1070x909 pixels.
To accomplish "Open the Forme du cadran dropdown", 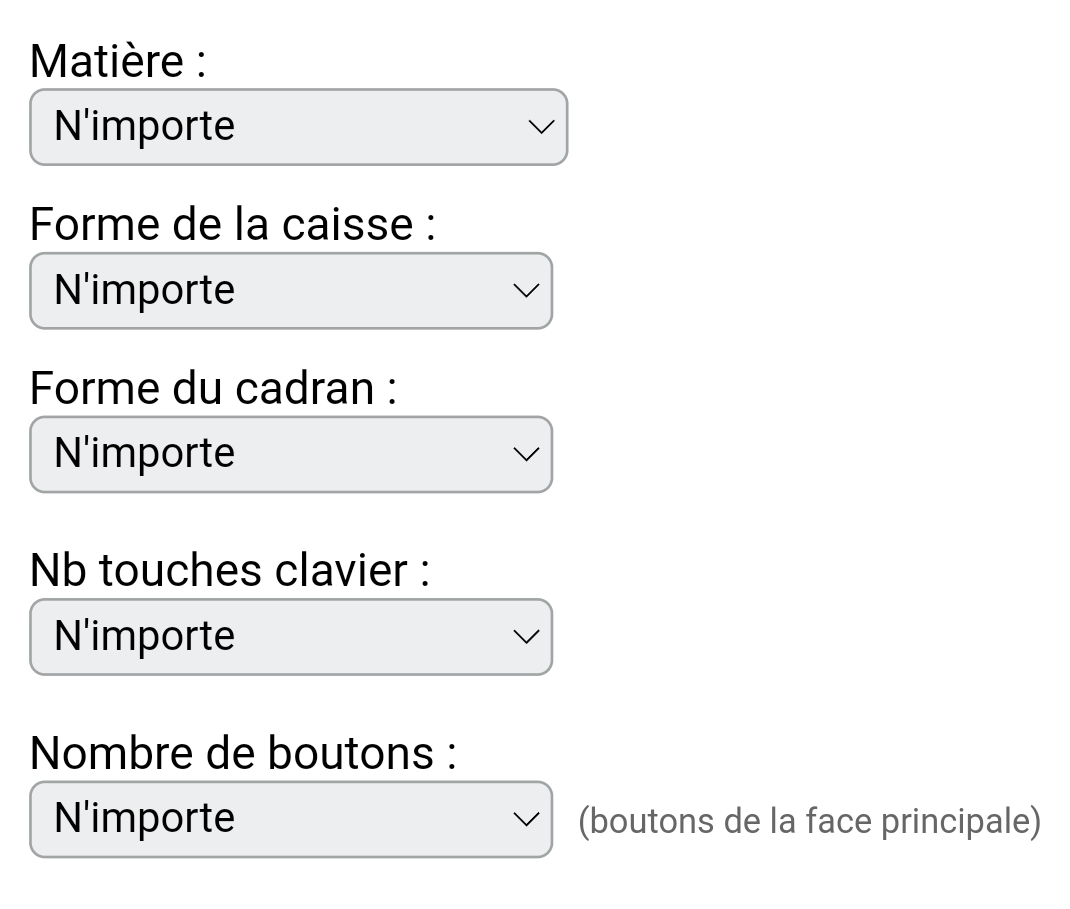I will (290, 454).
